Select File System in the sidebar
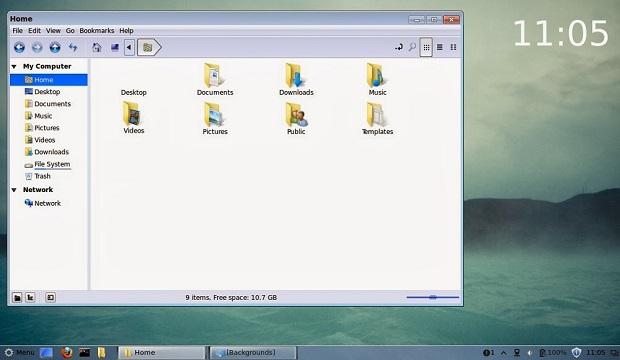The image size is (620, 360). 49,164
